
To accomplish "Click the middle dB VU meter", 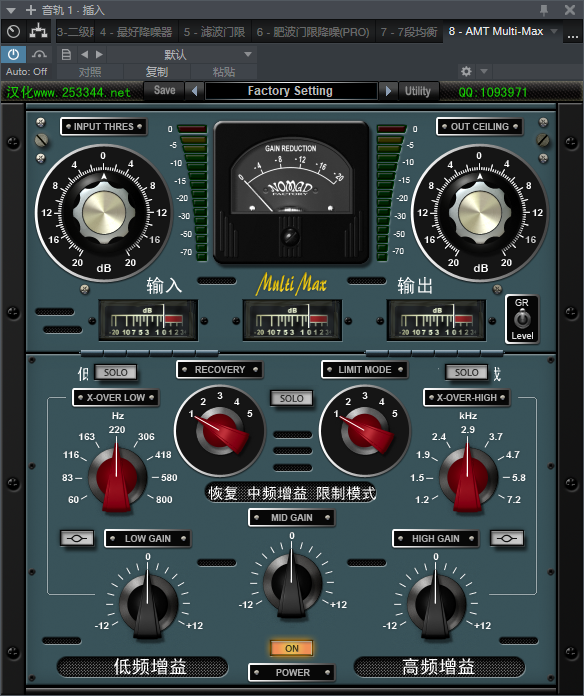I will coord(292,320).
